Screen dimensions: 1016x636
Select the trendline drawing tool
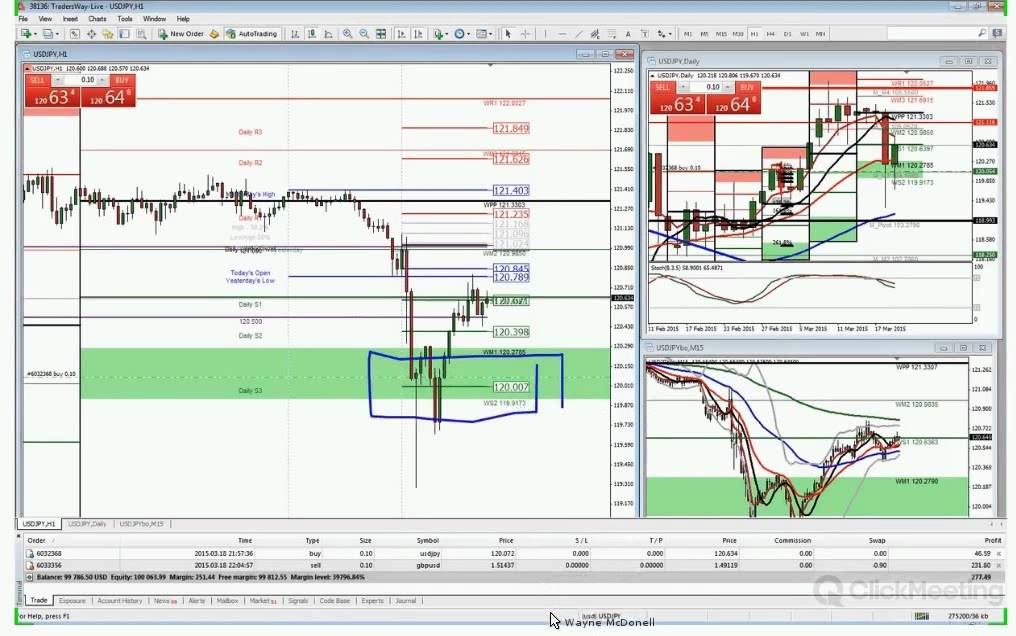click(x=578, y=34)
